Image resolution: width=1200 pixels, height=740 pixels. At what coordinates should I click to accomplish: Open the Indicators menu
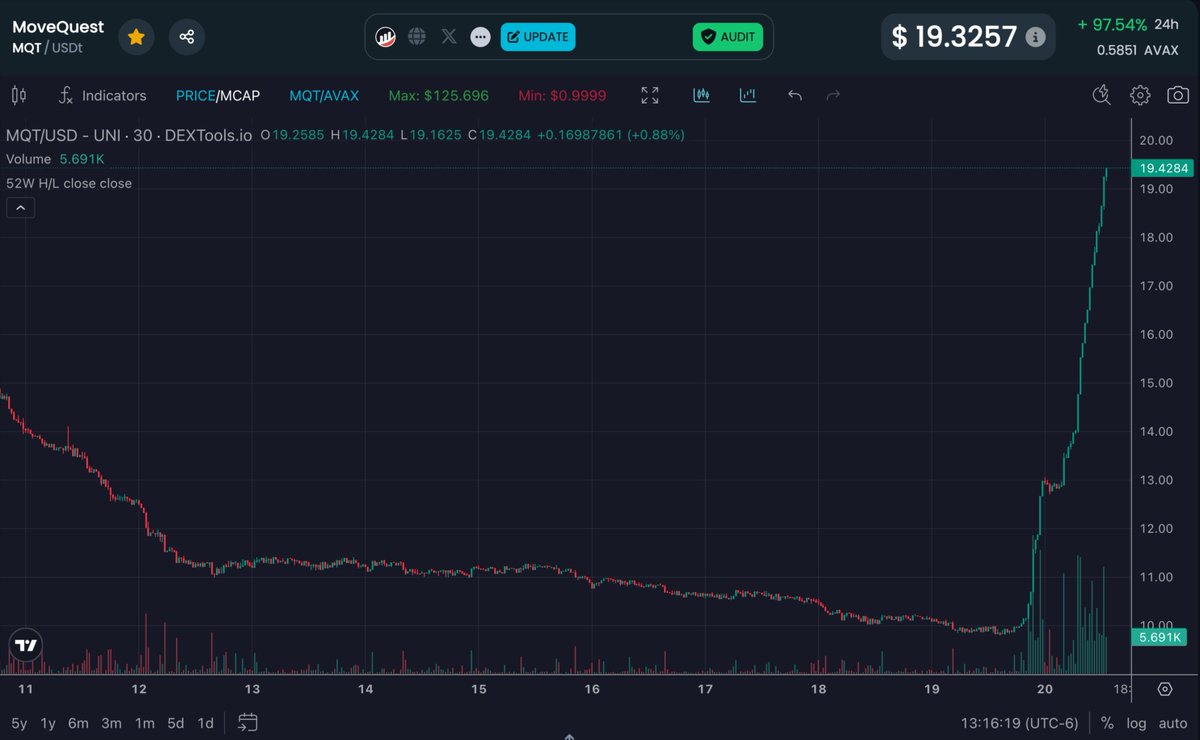click(x=102, y=95)
